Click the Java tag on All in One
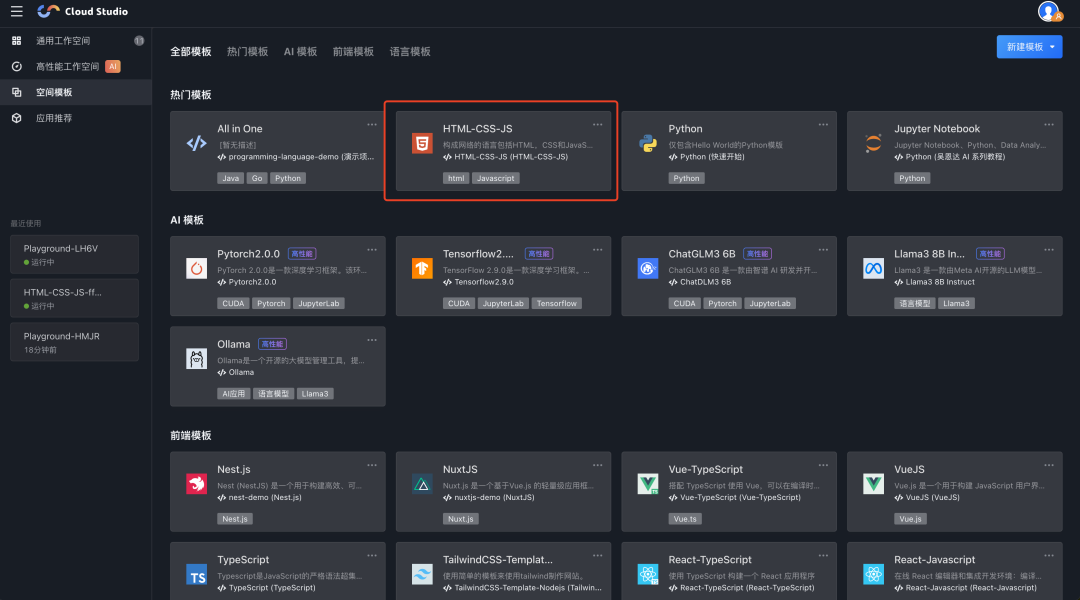The image size is (1080, 600). coord(230,178)
